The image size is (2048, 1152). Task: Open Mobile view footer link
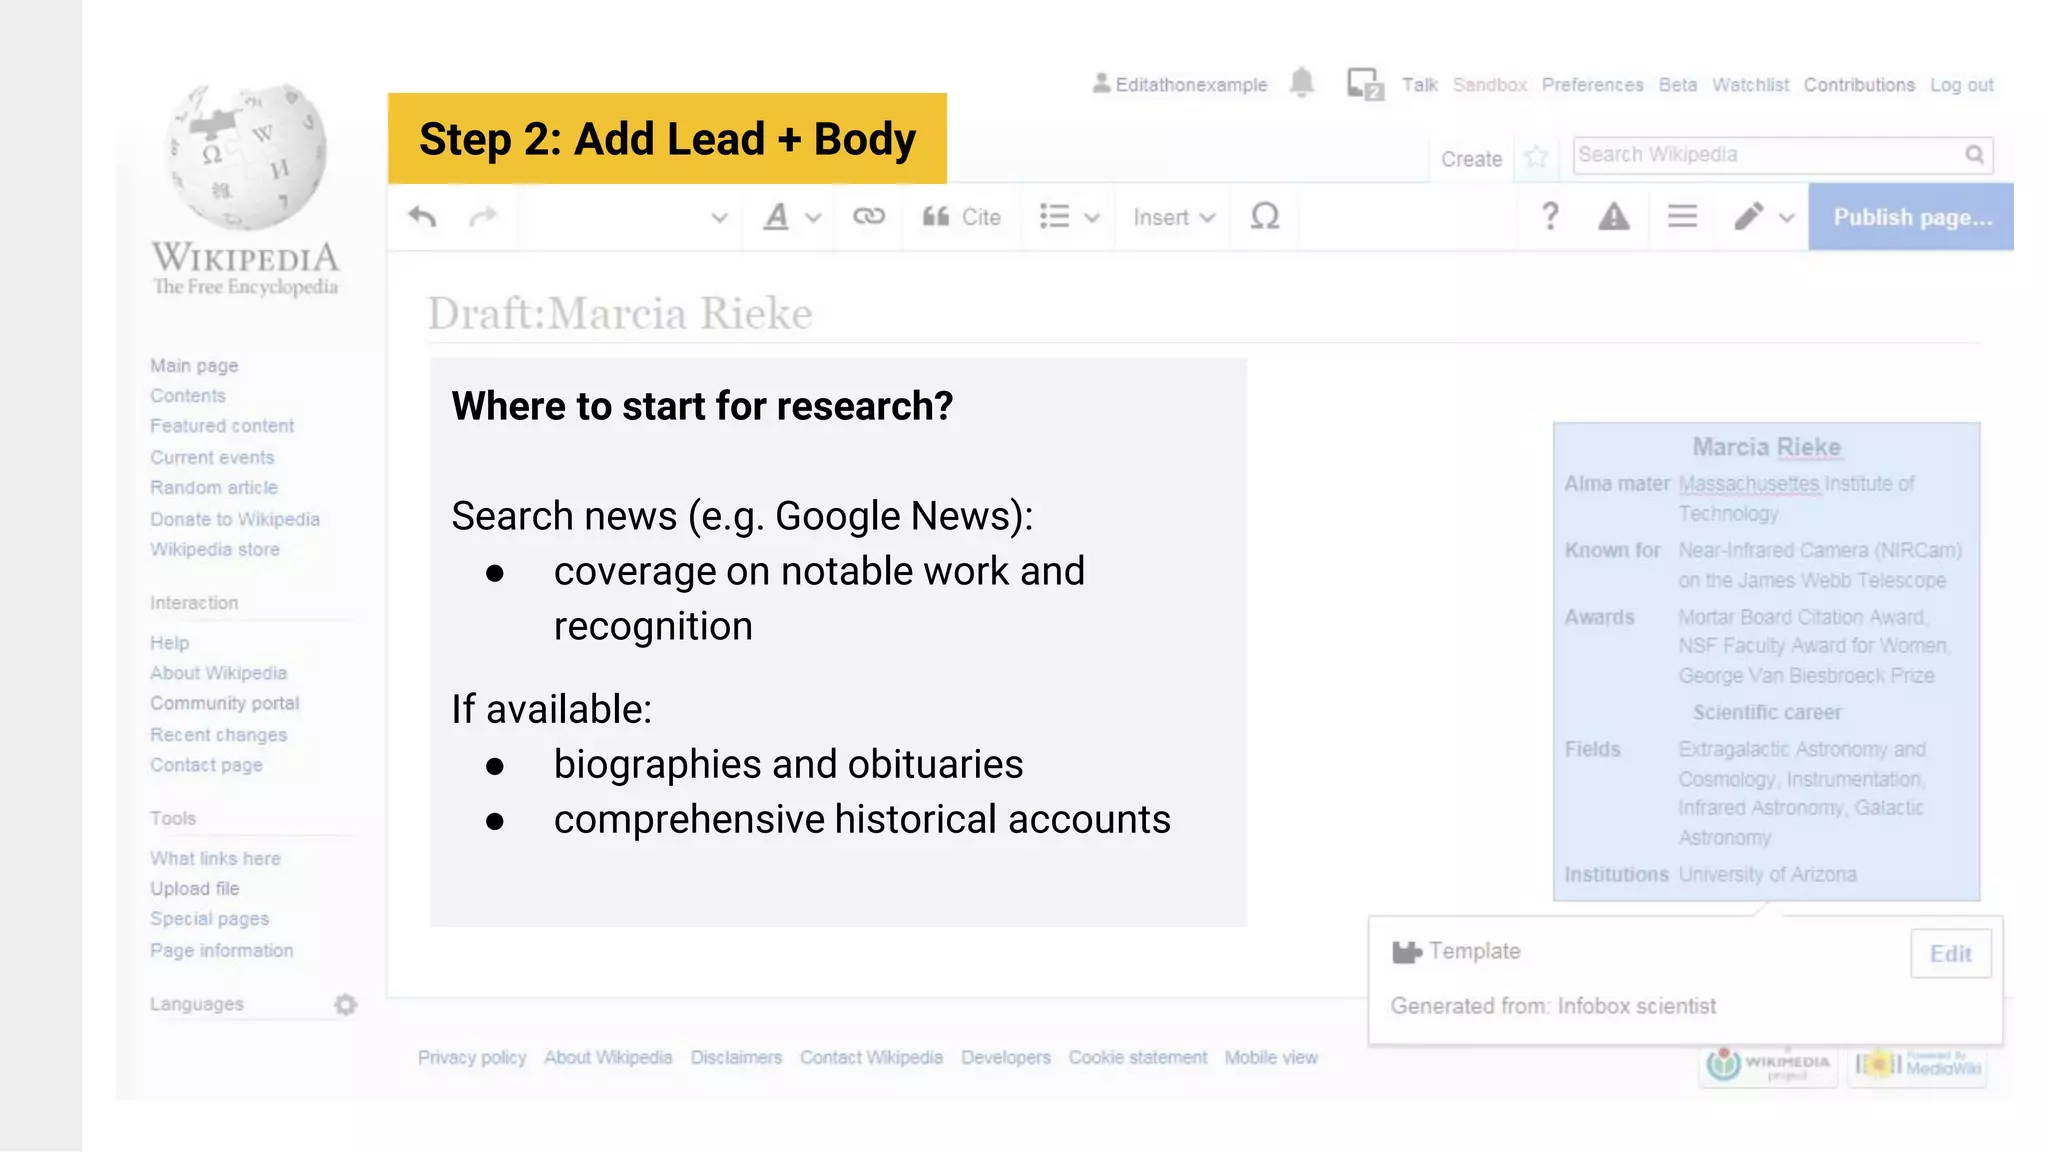(1271, 1058)
